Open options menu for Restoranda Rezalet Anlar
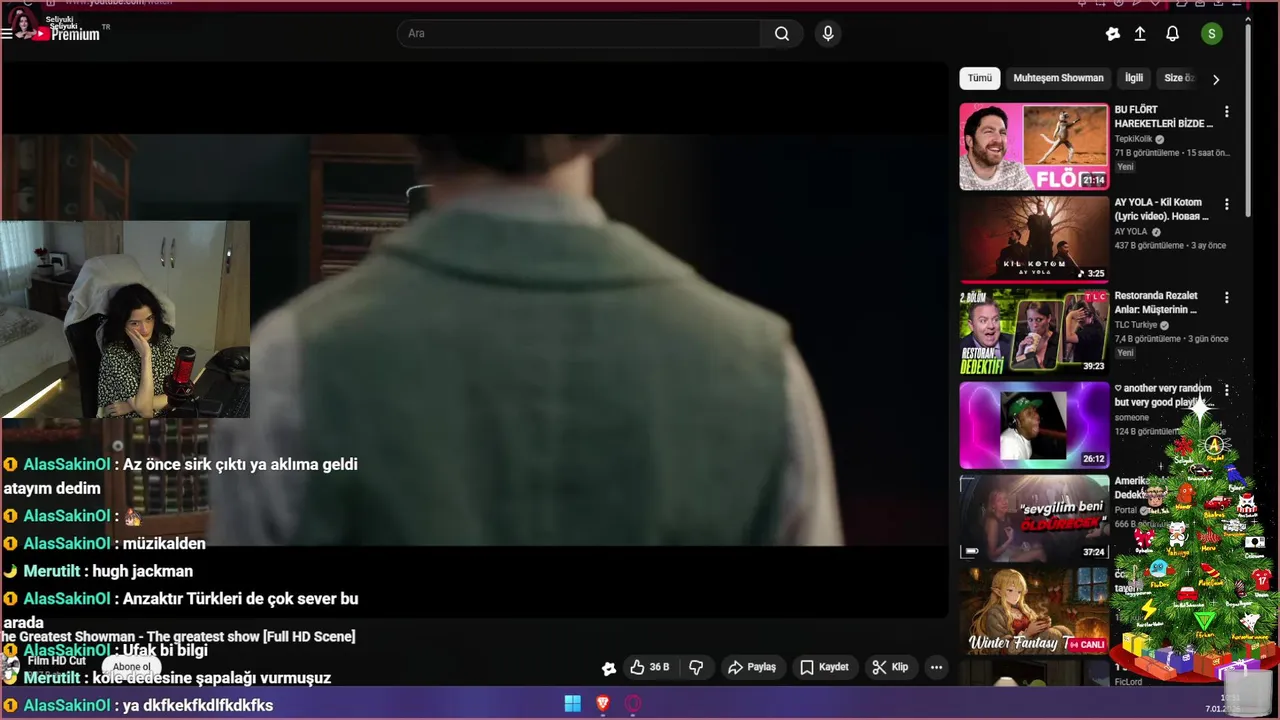This screenshot has height=720, width=1280. 1227,297
